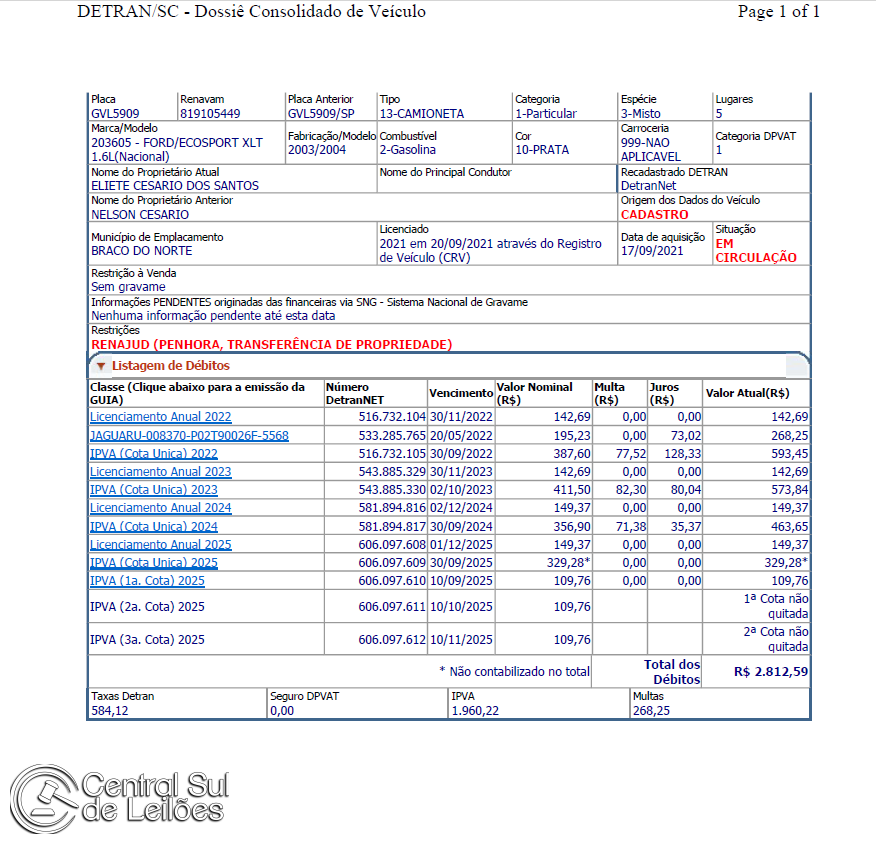Select red RENAJUD restriction text
This screenshot has height=844, width=876.
click(x=272, y=345)
